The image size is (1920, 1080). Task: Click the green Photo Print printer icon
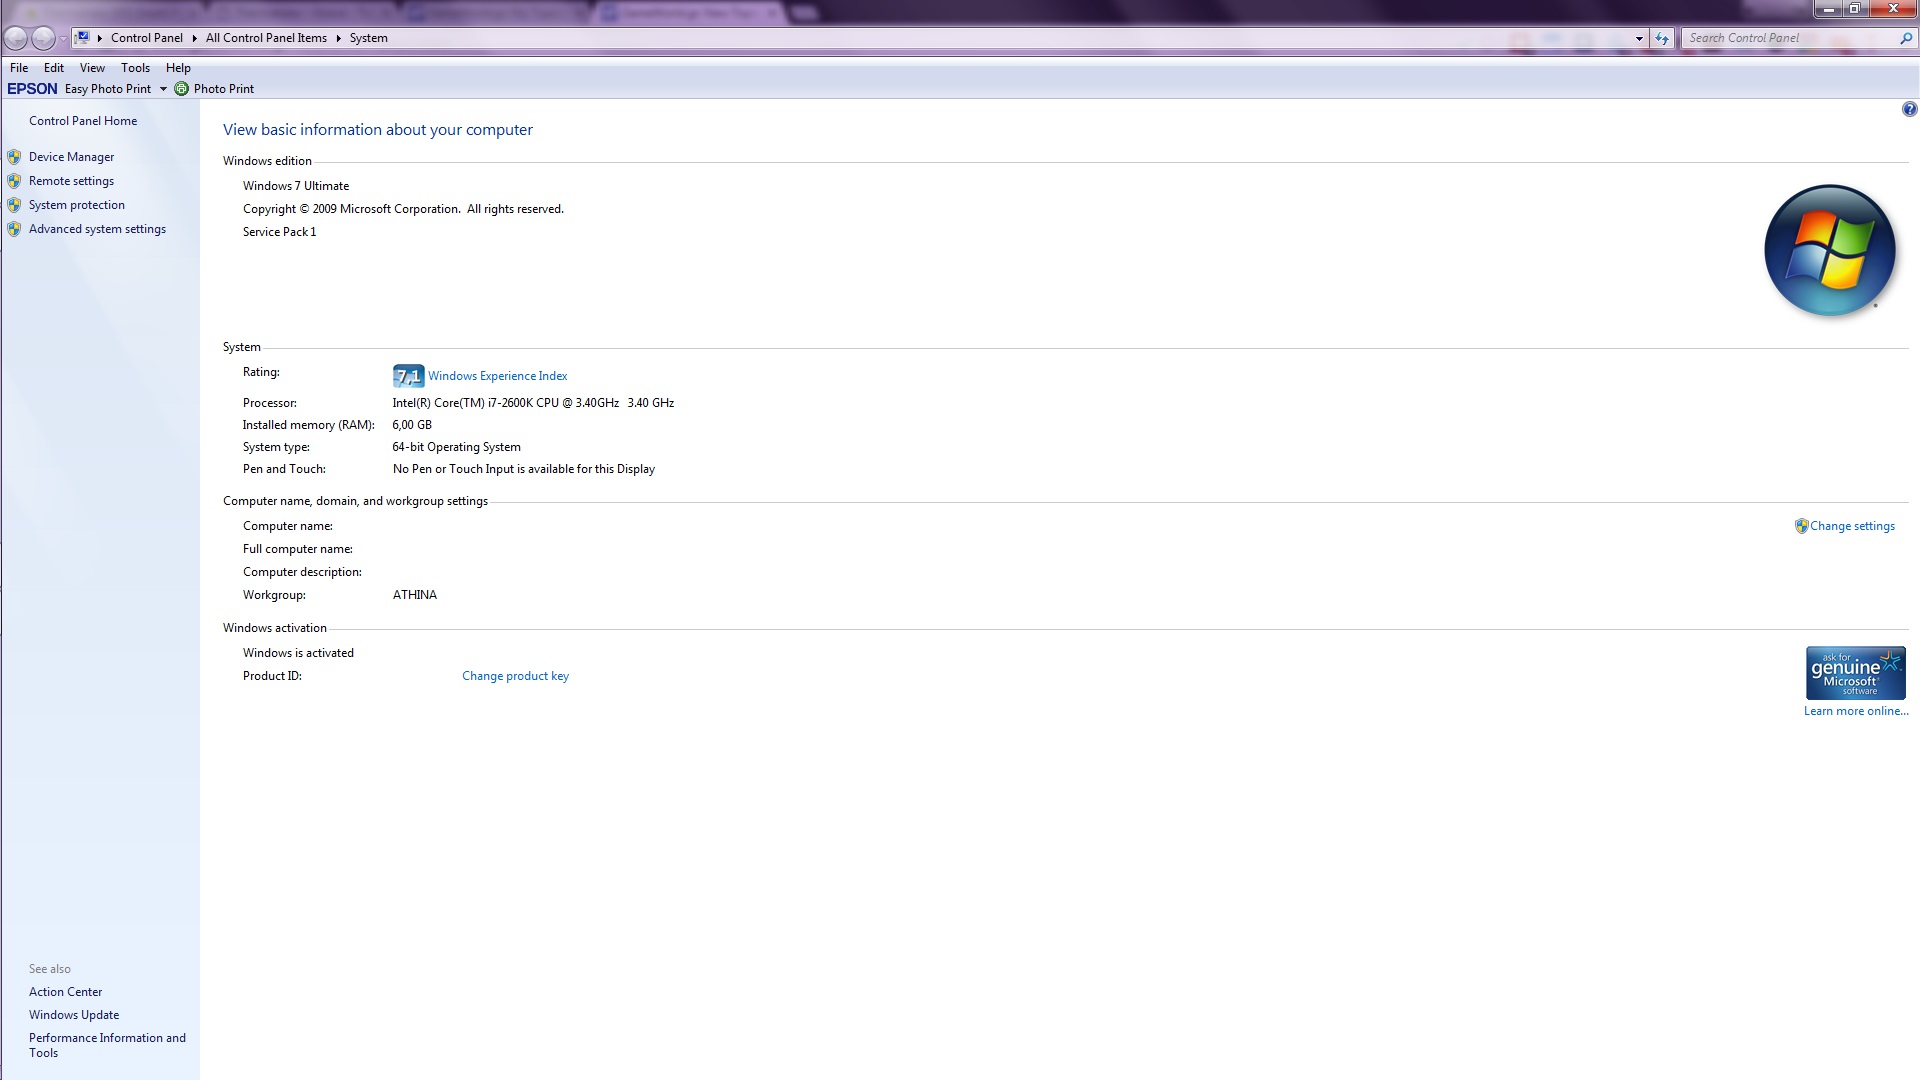pos(181,89)
